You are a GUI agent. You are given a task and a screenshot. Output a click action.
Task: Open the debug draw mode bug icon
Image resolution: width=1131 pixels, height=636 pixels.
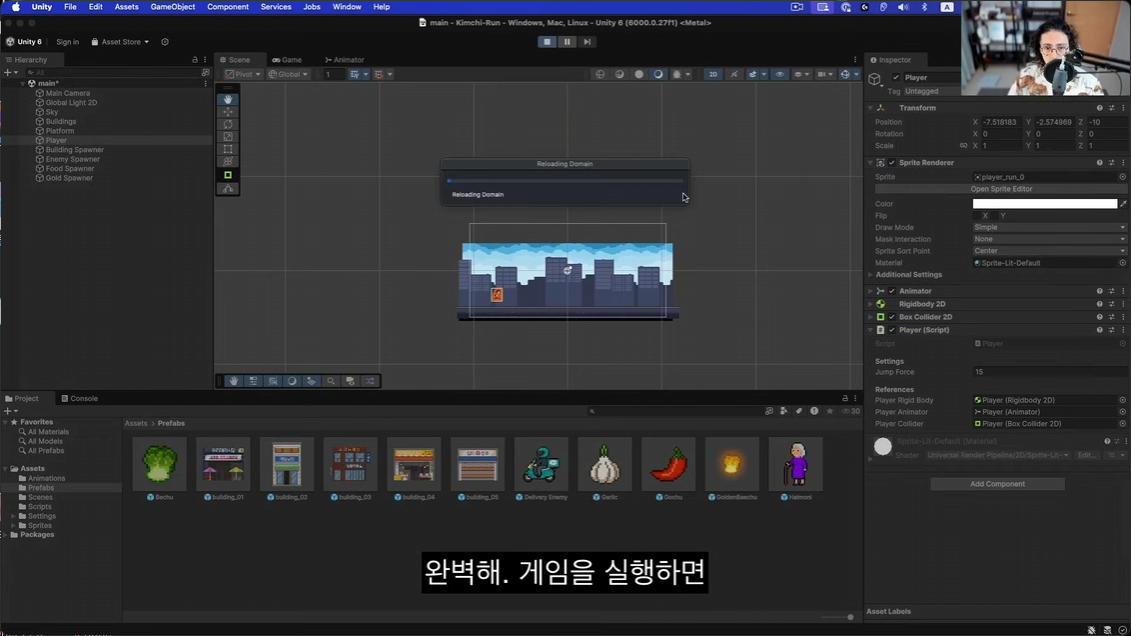tap(679, 74)
